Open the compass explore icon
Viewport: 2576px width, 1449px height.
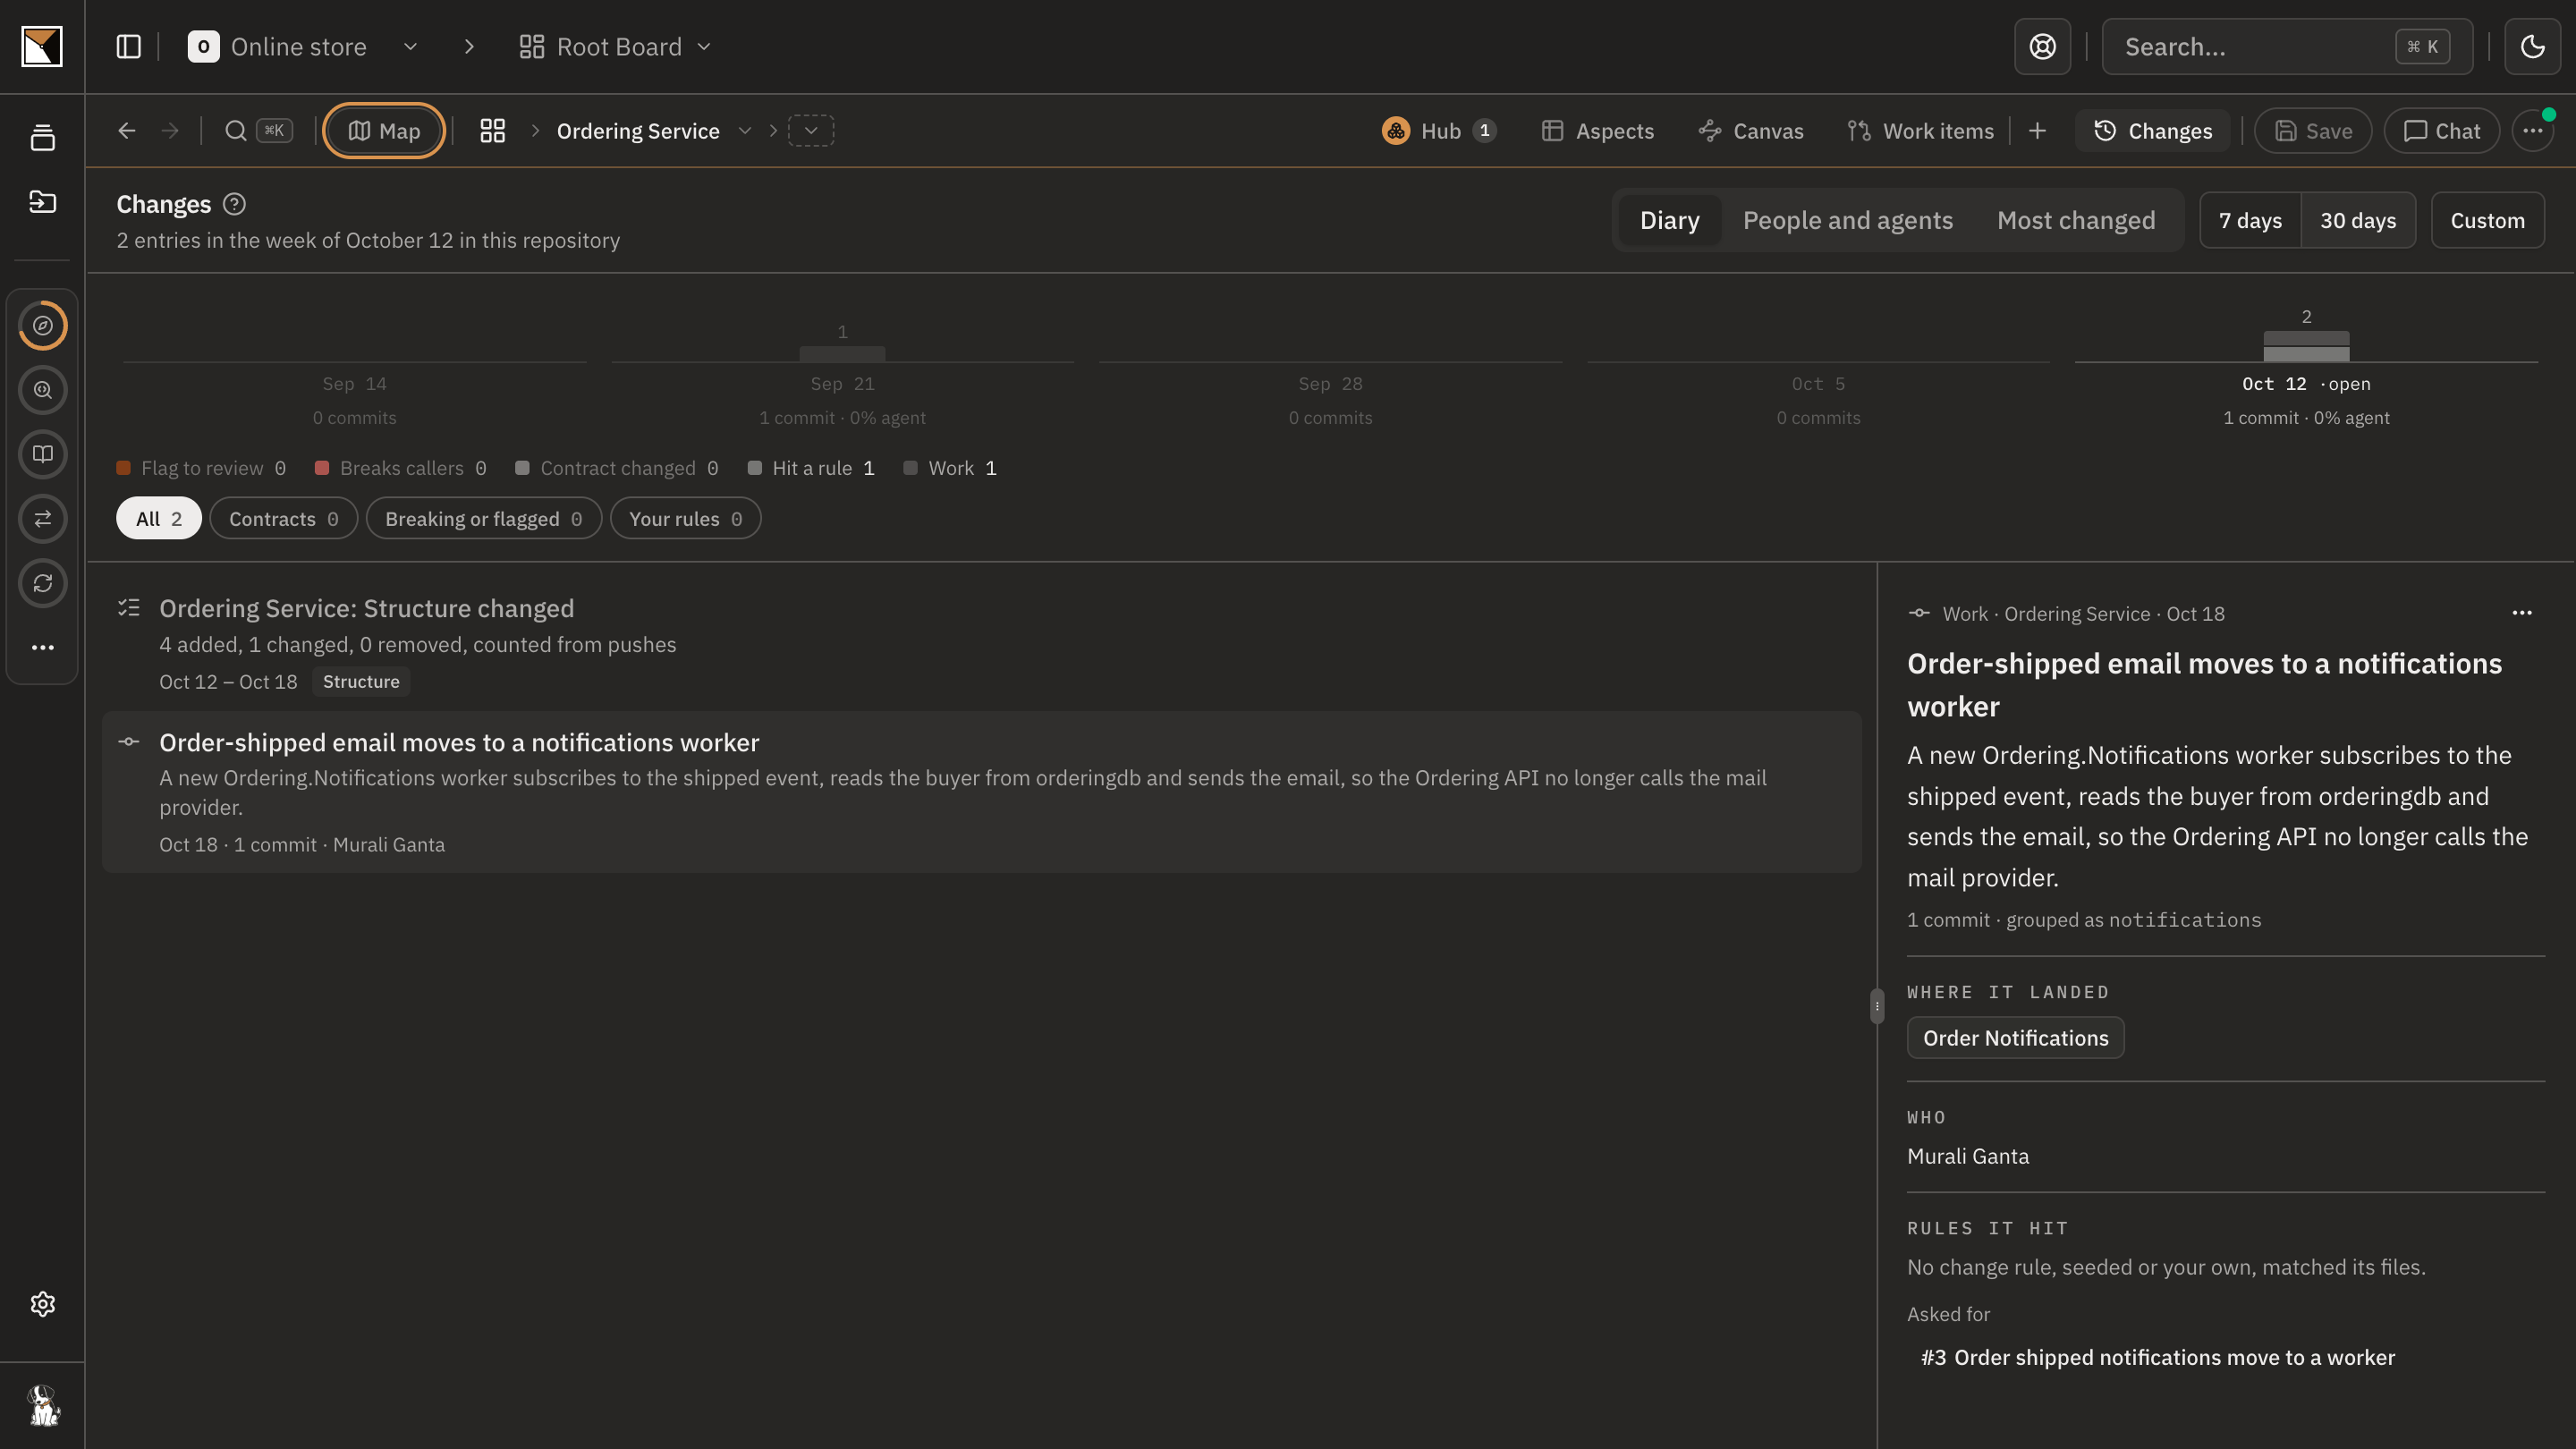[42, 325]
